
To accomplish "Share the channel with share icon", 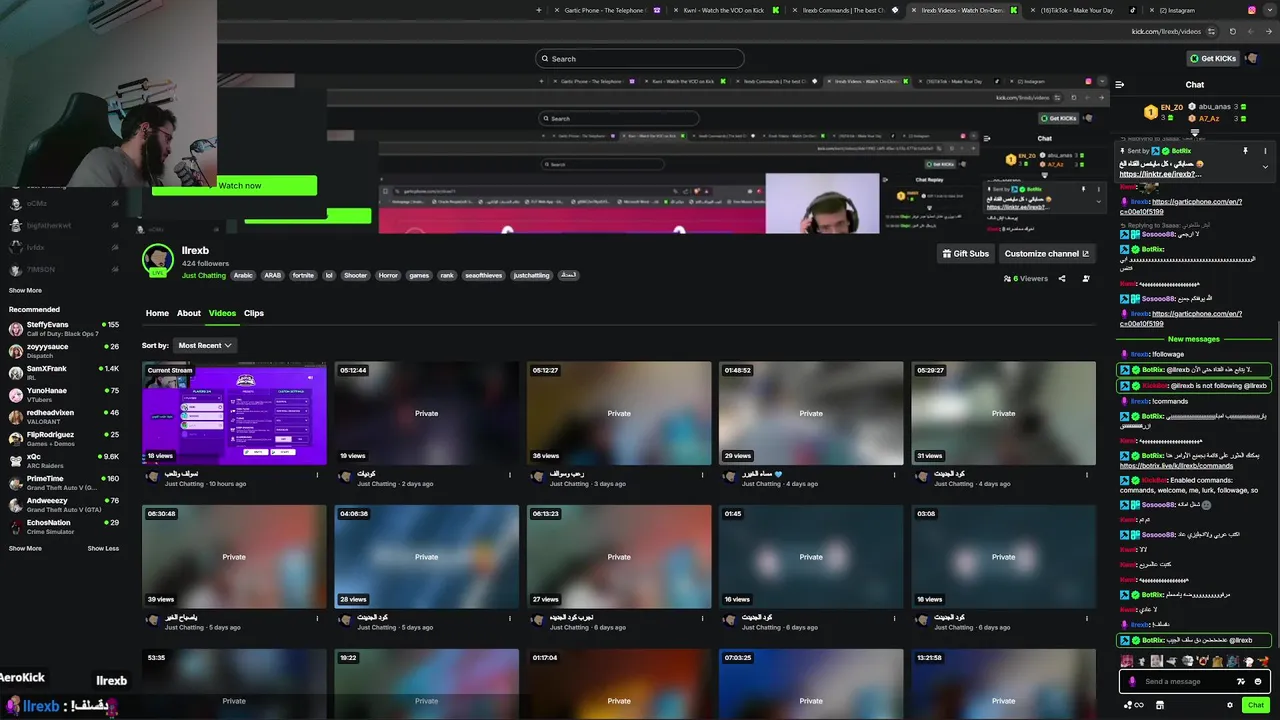I will pos(1062,279).
